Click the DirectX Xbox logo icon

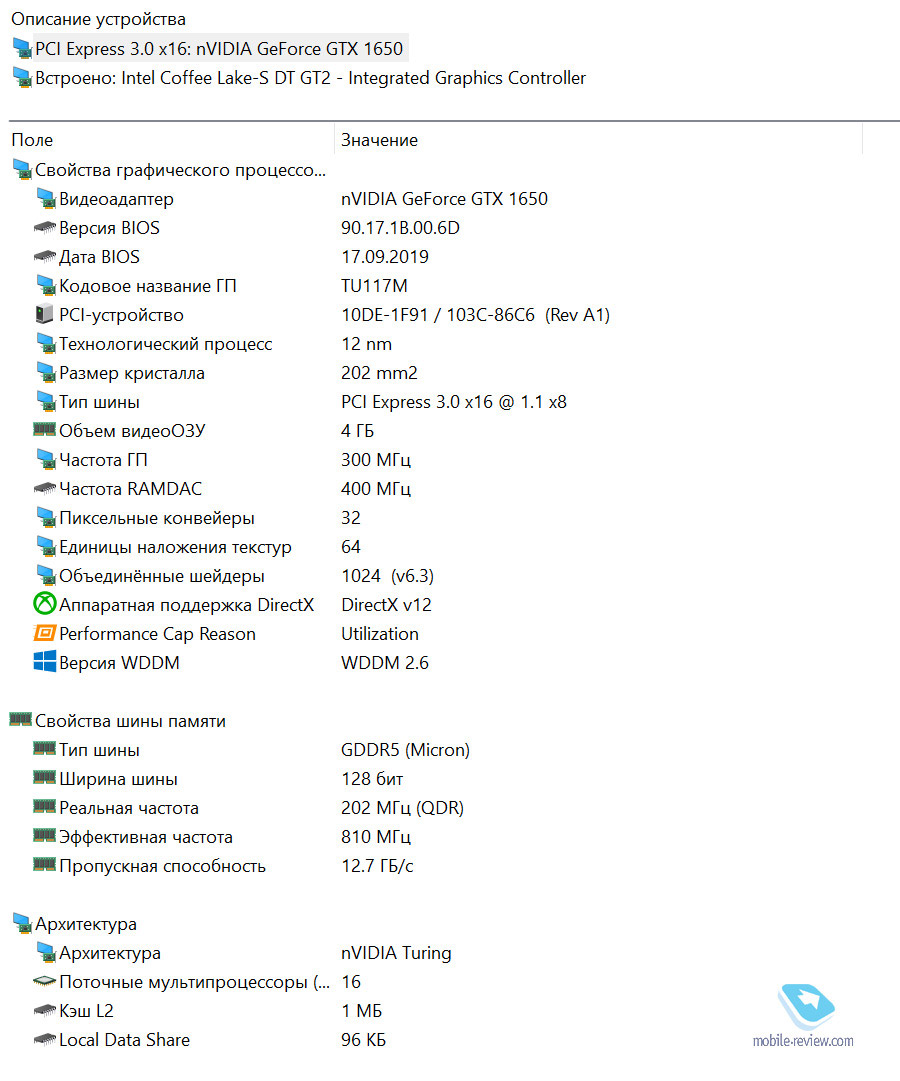point(45,604)
